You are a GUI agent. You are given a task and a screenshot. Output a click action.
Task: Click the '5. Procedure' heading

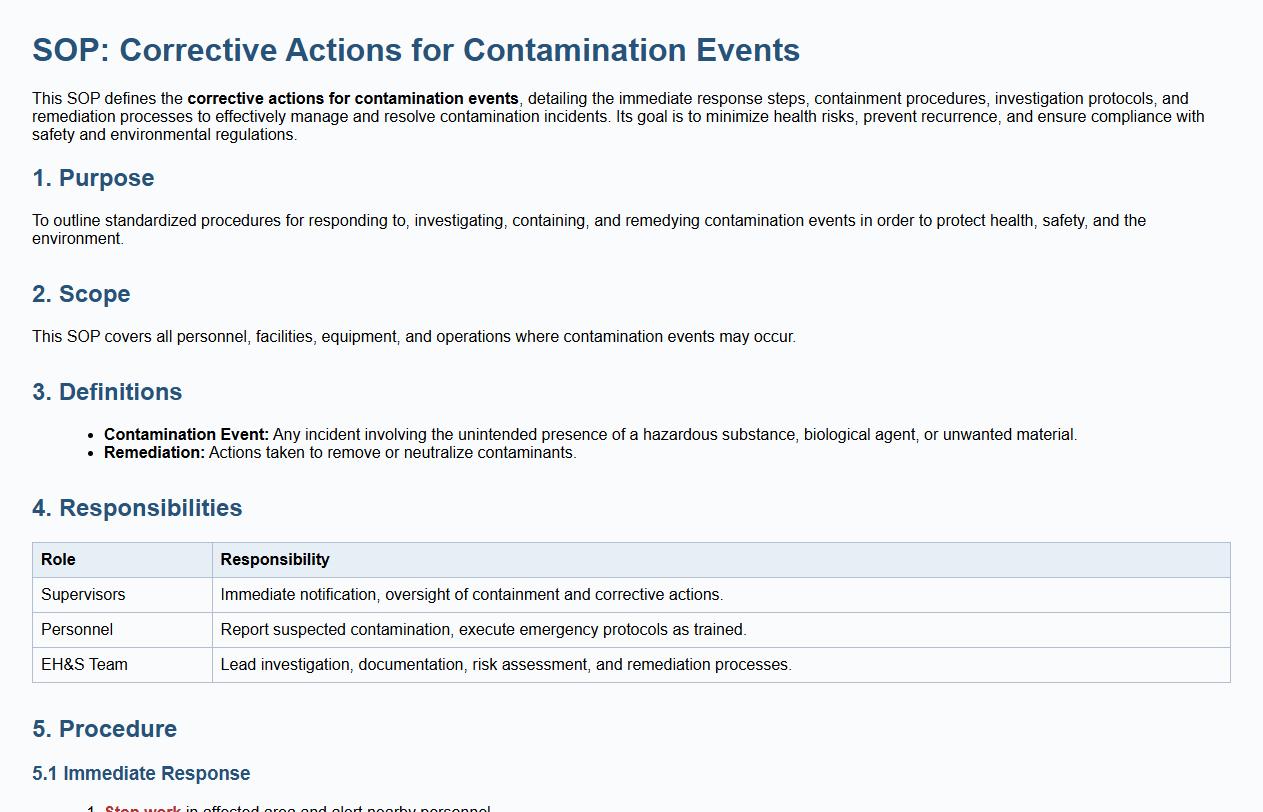click(104, 729)
